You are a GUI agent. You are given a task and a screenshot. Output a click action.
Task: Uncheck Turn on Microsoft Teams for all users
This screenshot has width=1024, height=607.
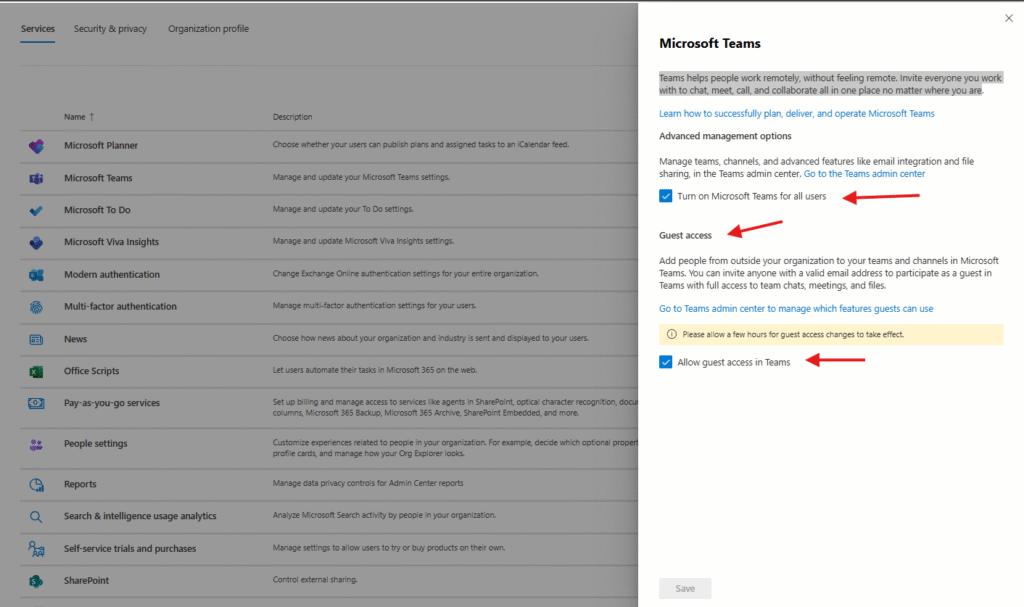[666, 196]
